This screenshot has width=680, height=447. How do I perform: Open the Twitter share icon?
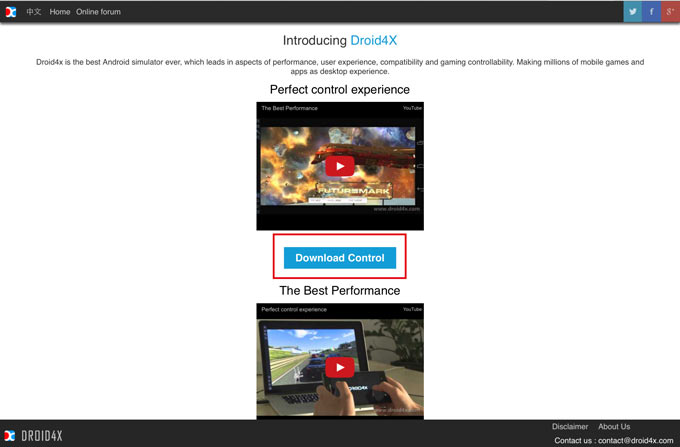(x=633, y=12)
